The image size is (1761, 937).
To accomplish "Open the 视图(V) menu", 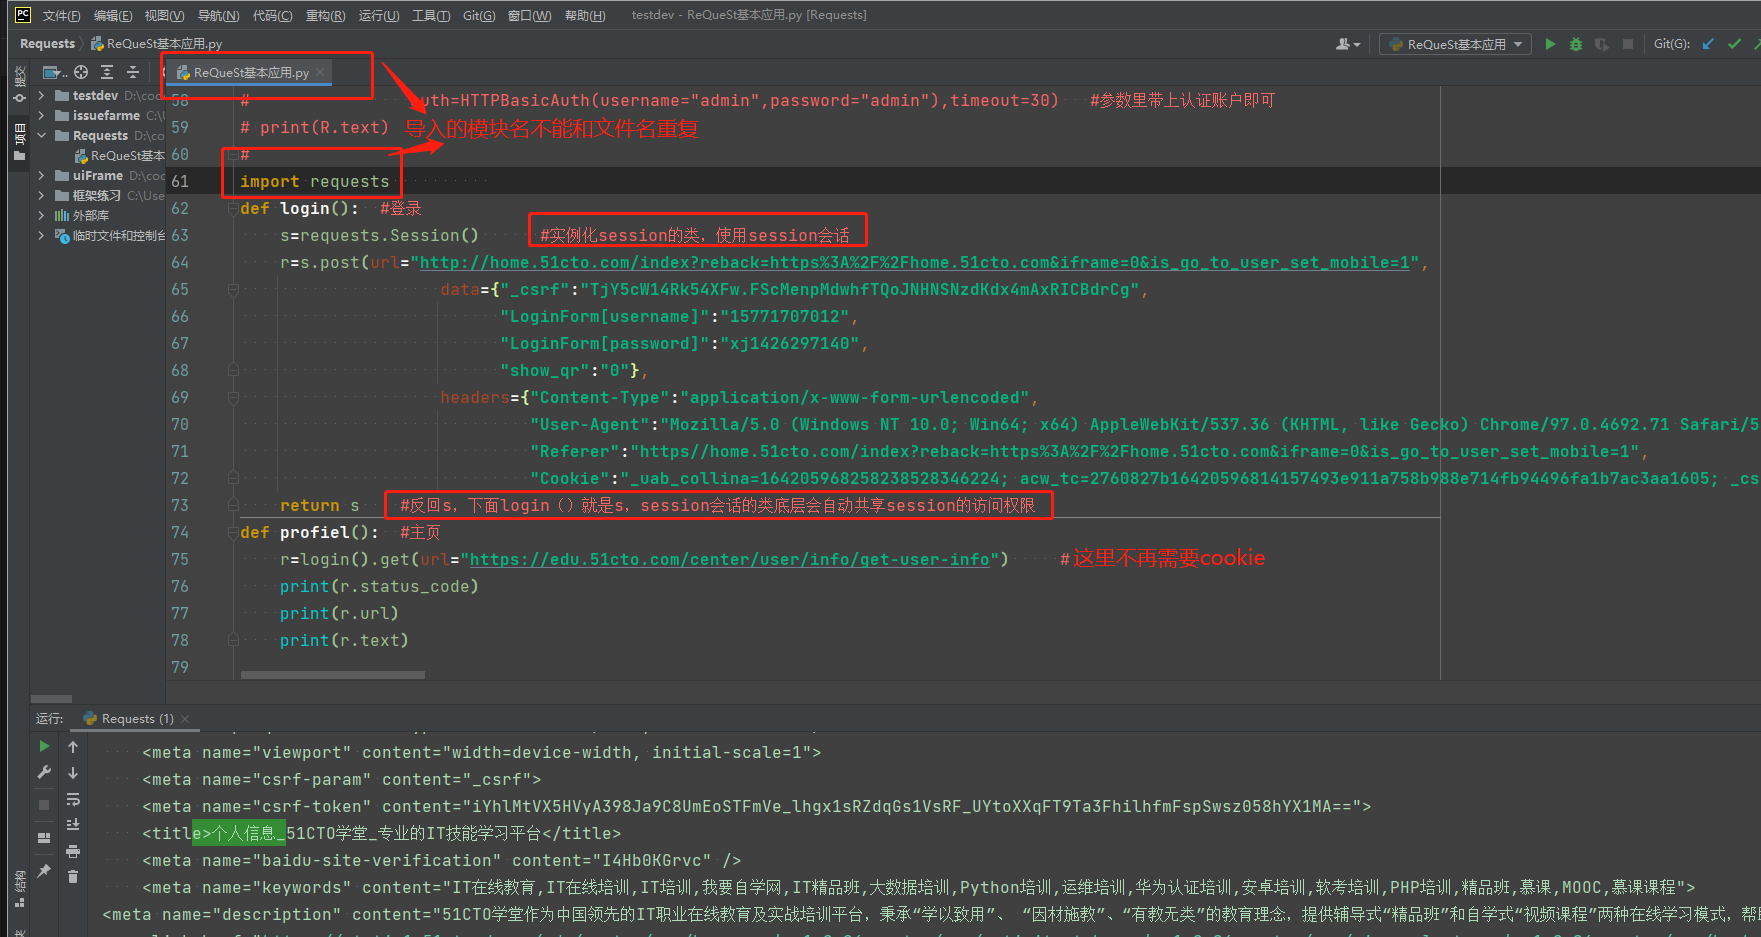I will (x=164, y=15).
